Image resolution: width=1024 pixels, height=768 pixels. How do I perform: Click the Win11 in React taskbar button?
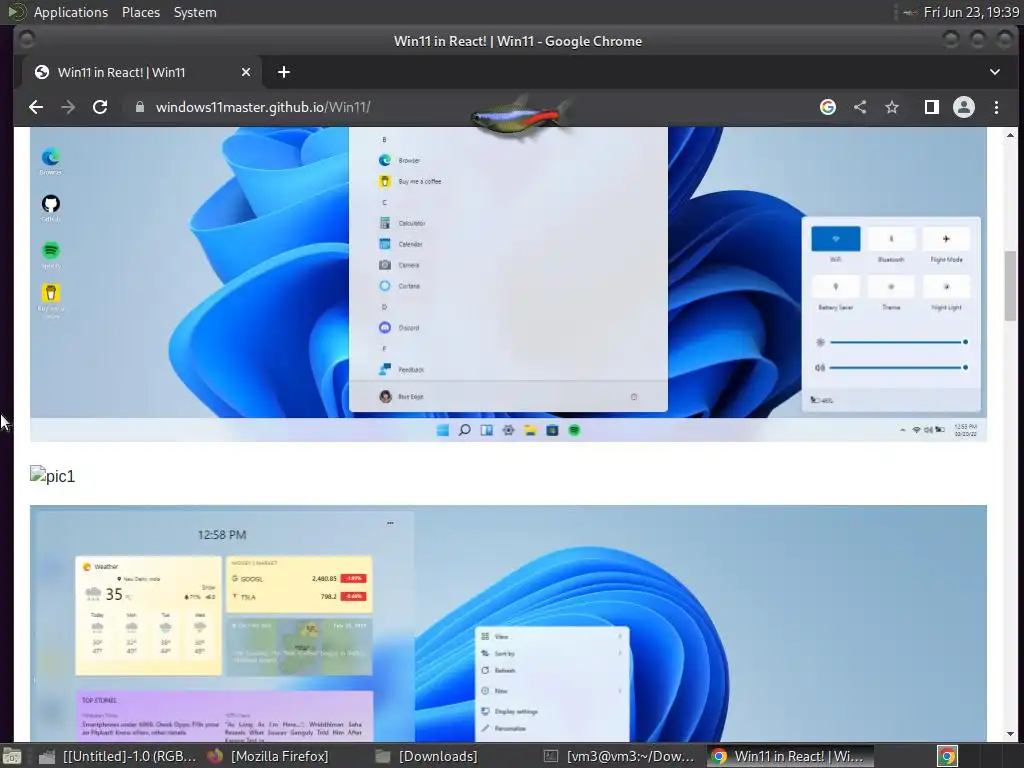coord(790,756)
